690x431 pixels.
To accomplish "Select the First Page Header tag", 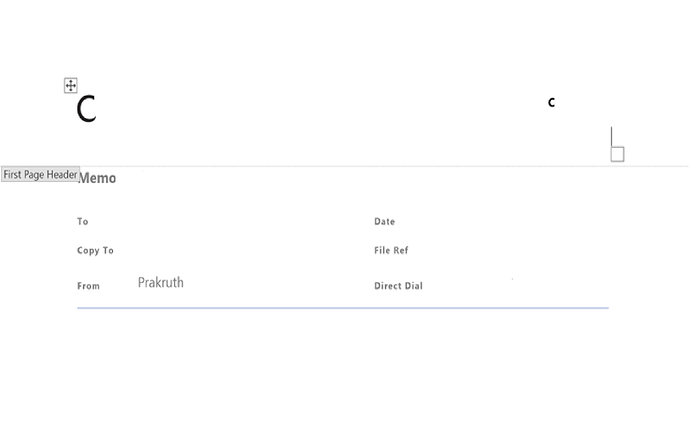I will [x=40, y=175].
